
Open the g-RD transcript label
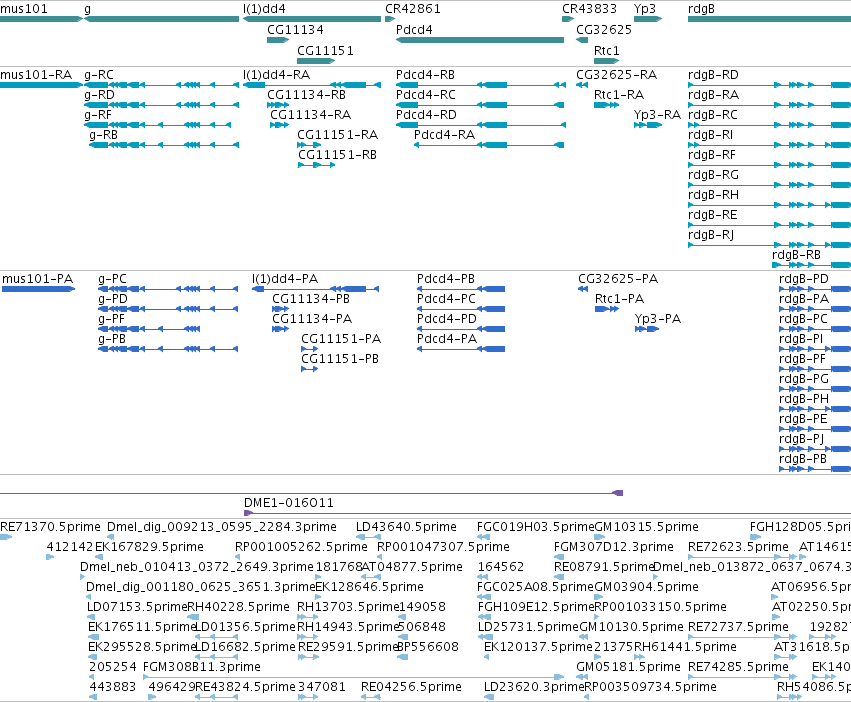point(99,94)
